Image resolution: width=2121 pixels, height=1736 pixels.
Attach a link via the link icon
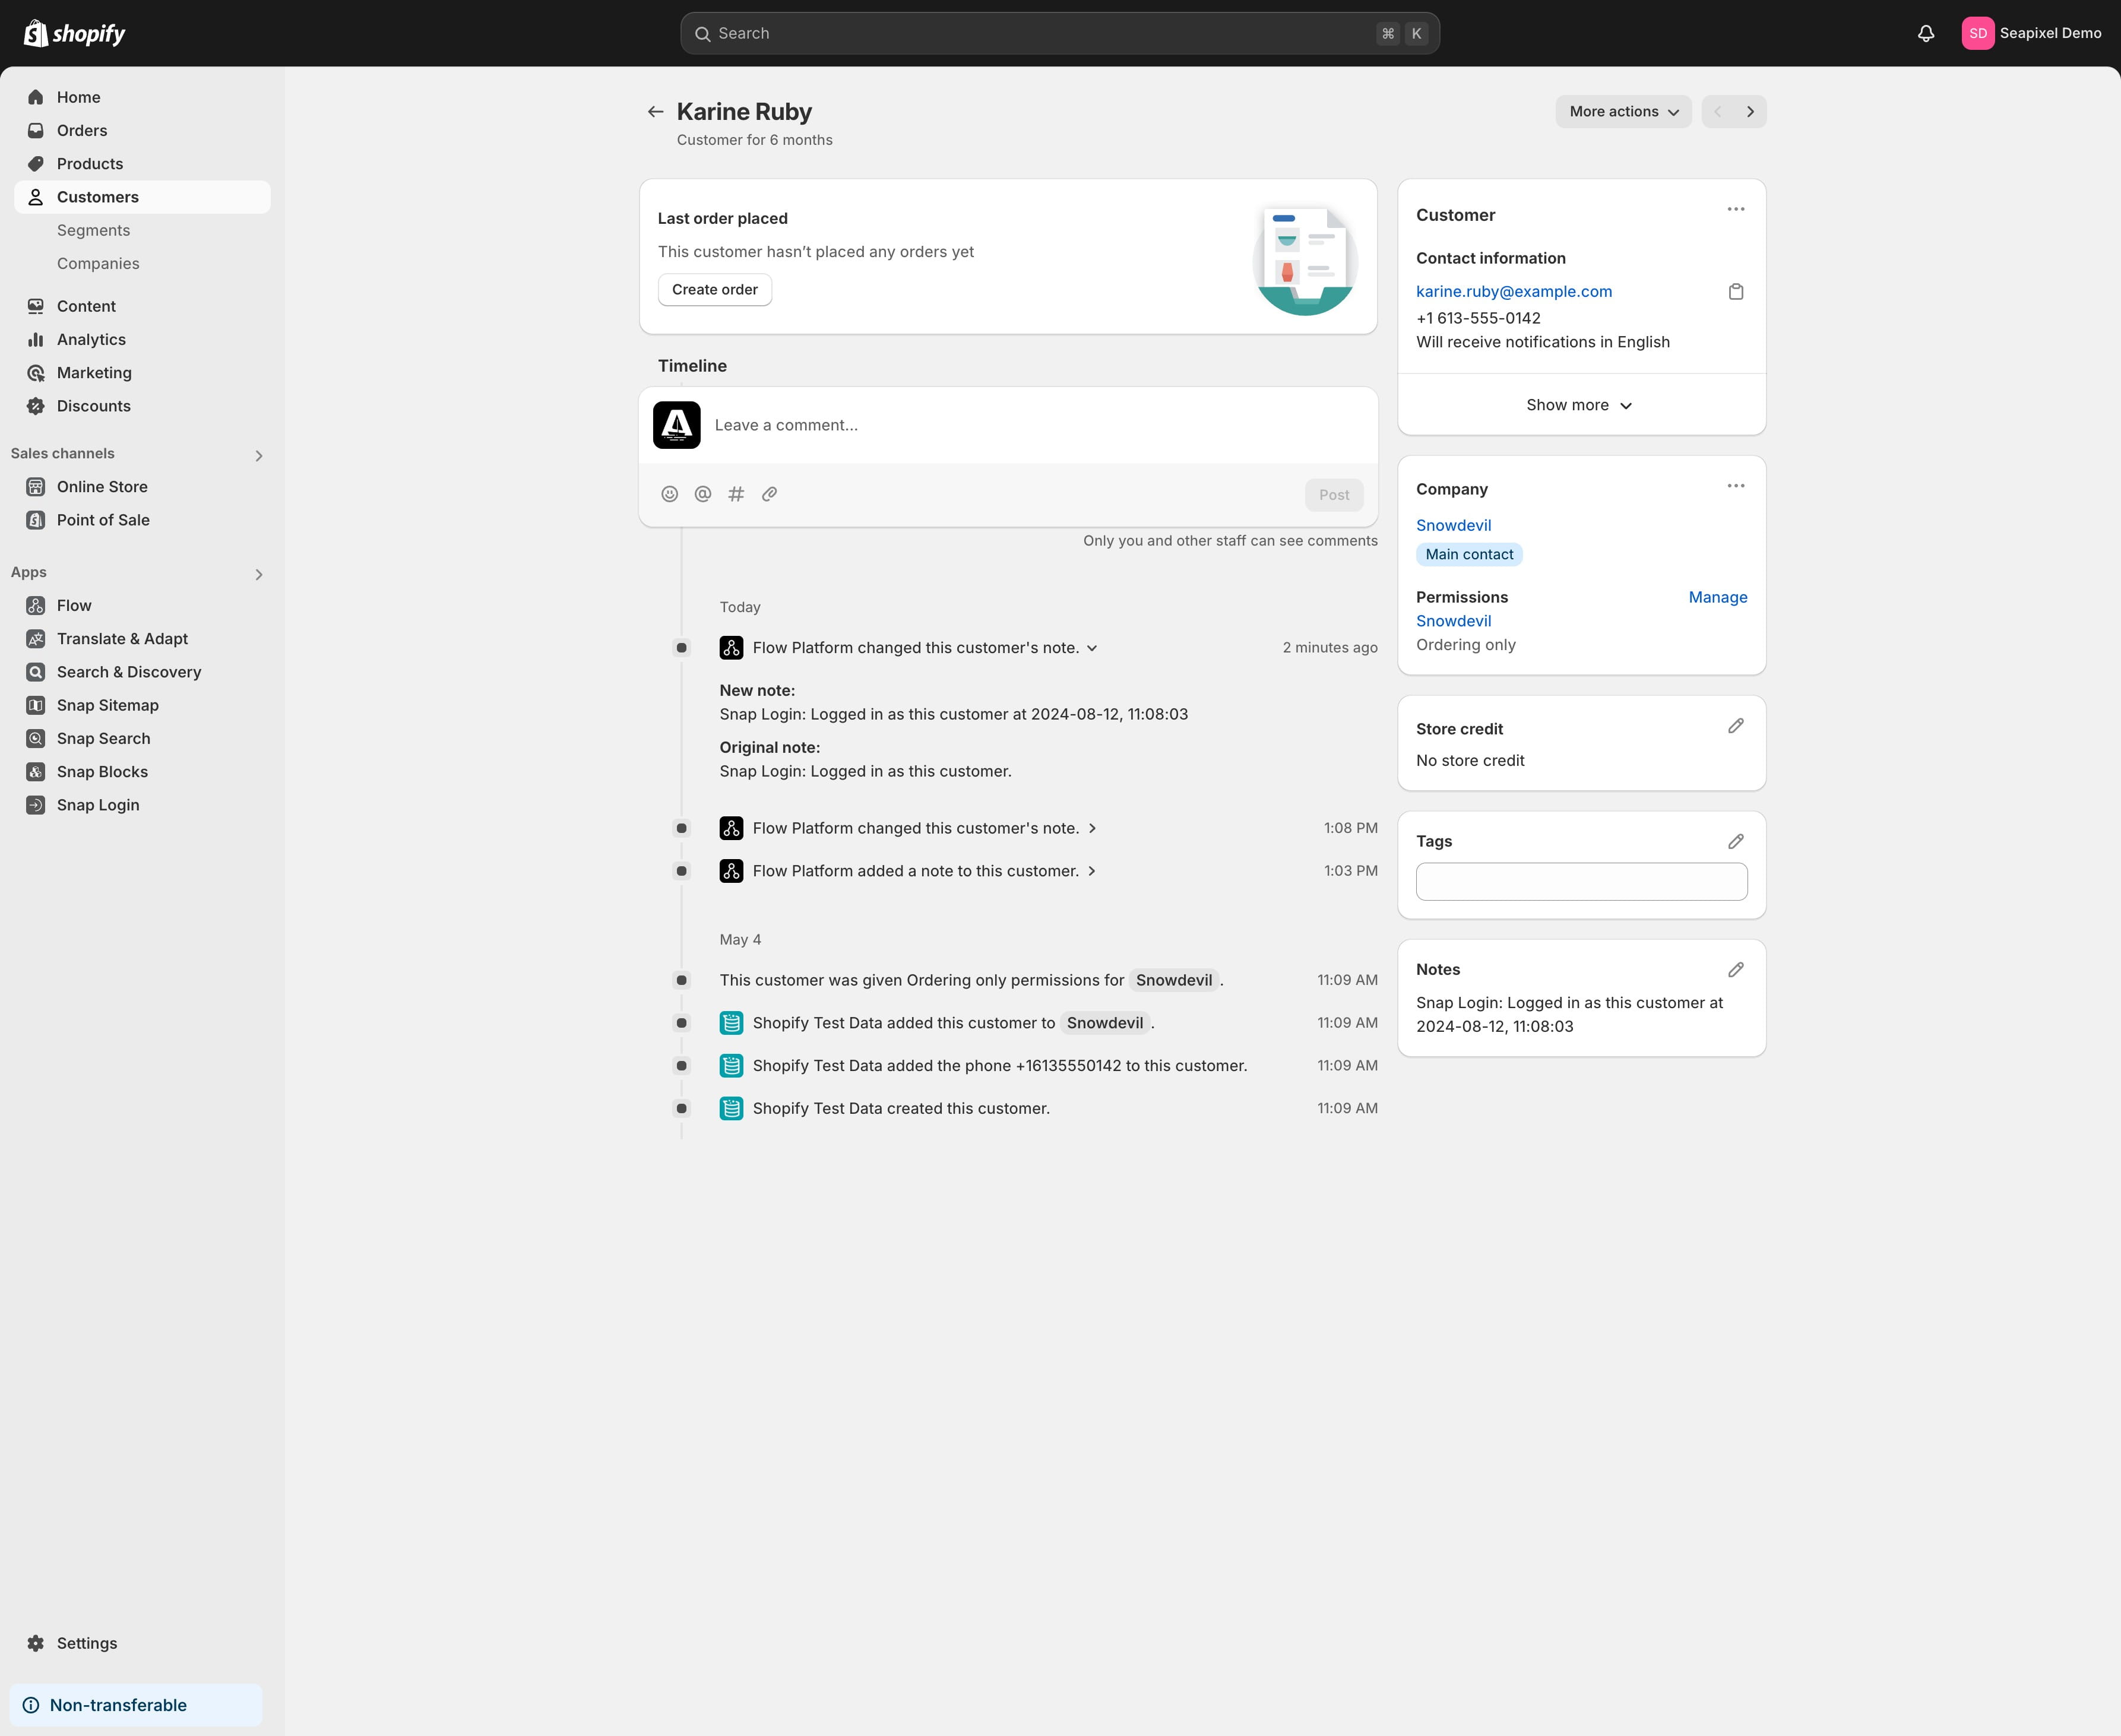(x=769, y=493)
